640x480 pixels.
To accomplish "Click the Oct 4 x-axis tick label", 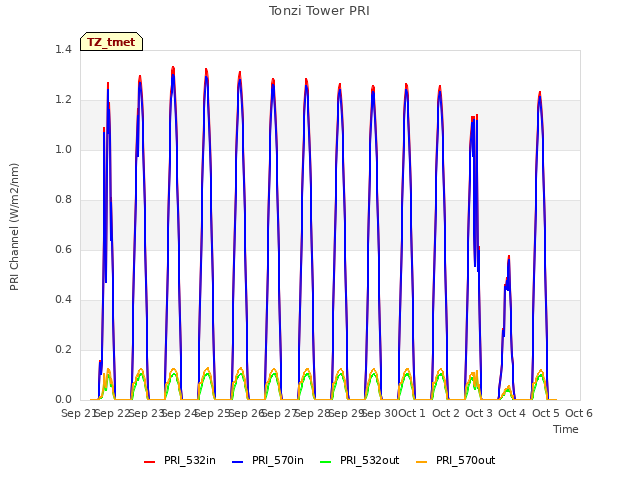I will point(512,413).
